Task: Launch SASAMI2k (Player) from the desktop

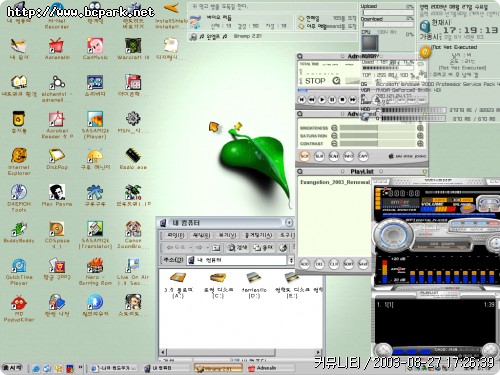Action: (x=95, y=125)
